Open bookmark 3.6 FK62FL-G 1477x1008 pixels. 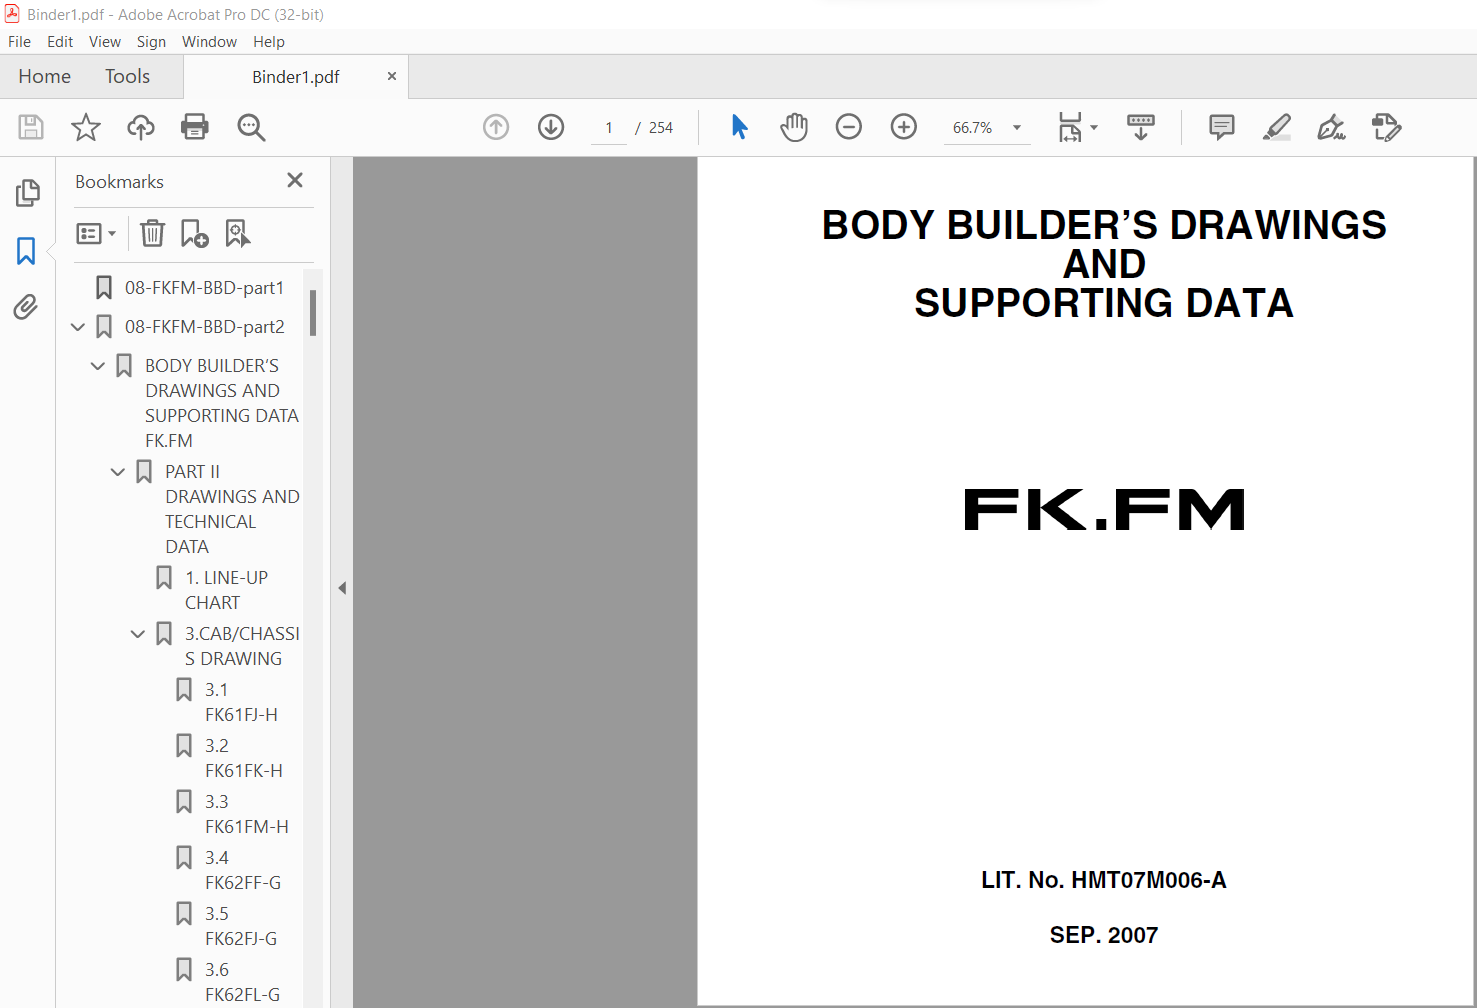tap(242, 982)
